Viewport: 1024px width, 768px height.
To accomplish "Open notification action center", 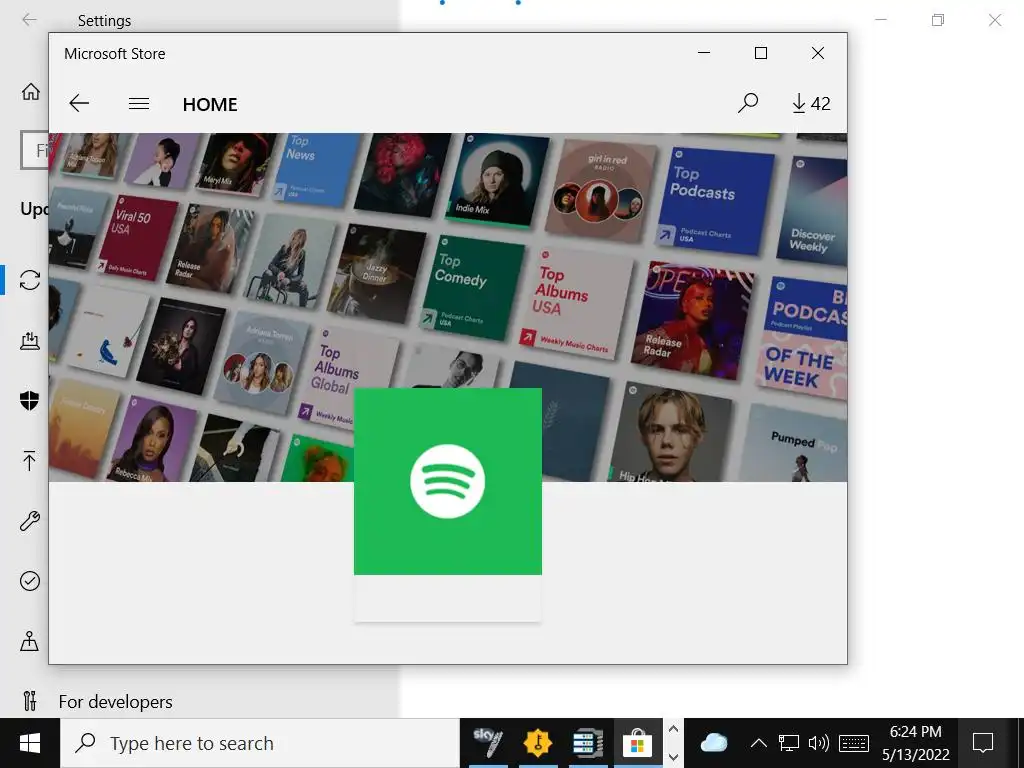I will tap(983, 743).
